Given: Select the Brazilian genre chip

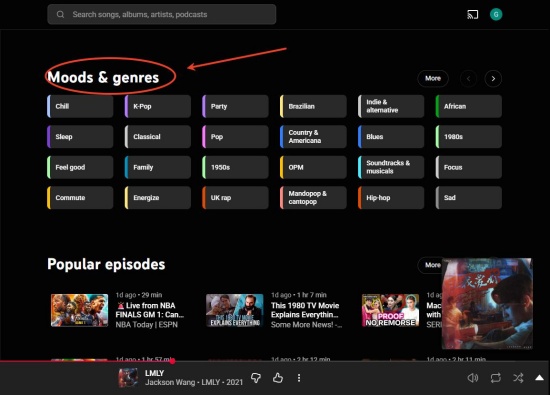Looking at the screenshot, I should [313, 106].
